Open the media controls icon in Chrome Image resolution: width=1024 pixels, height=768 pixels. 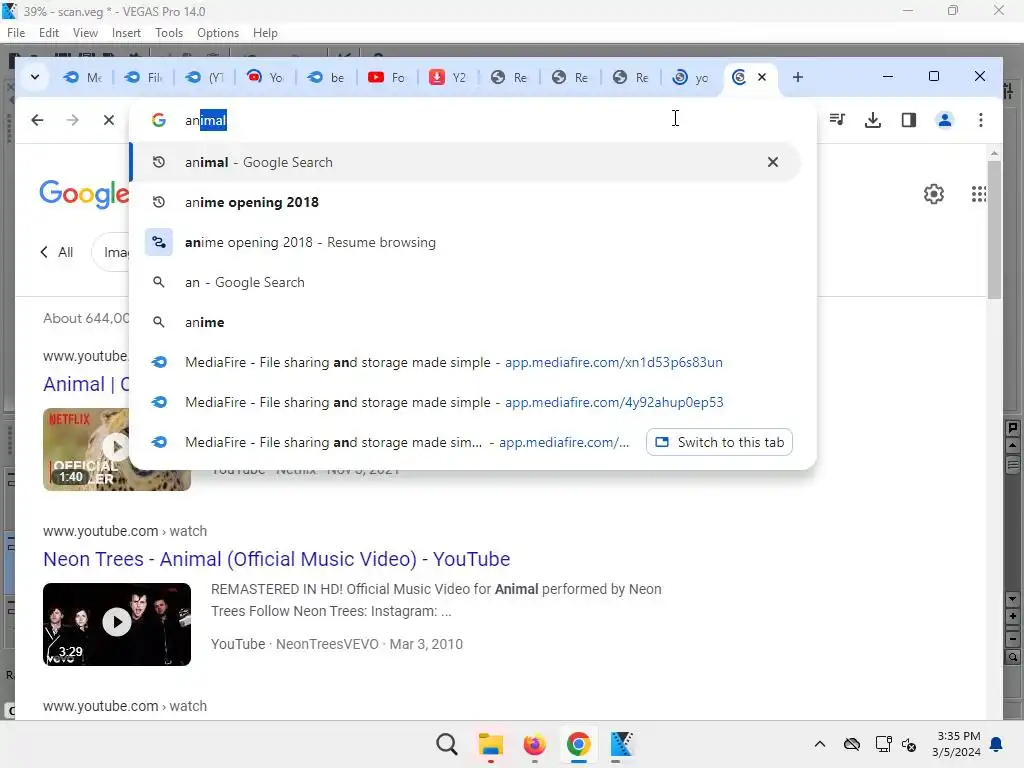(837, 120)
